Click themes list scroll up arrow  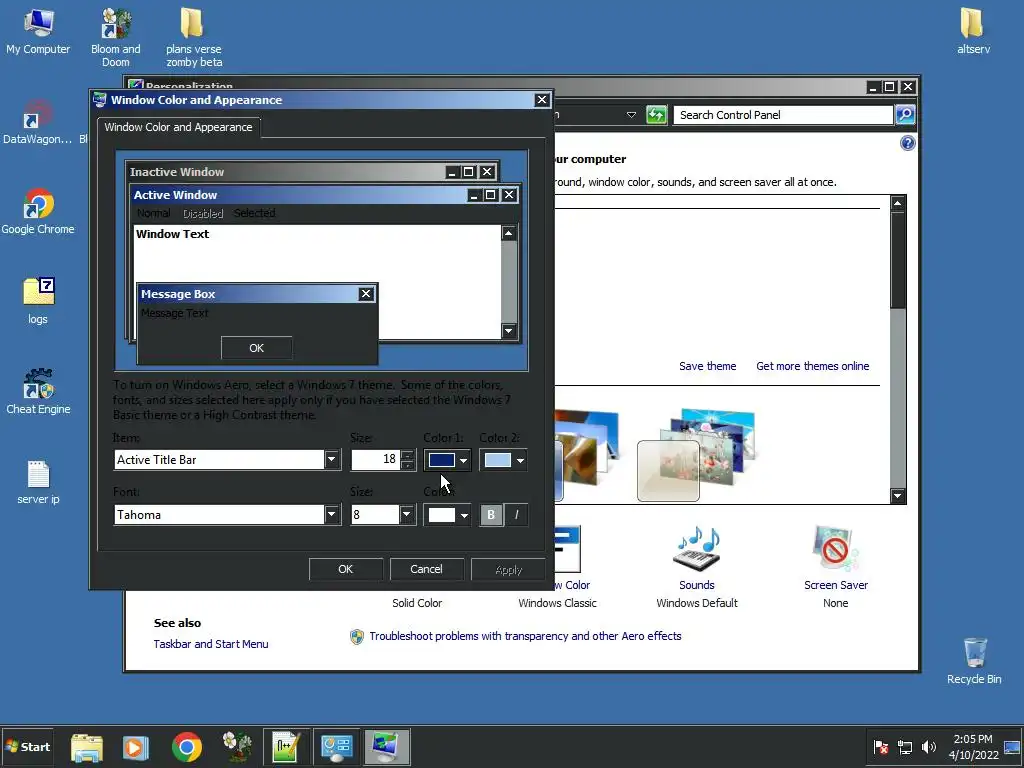coord(898,203)
